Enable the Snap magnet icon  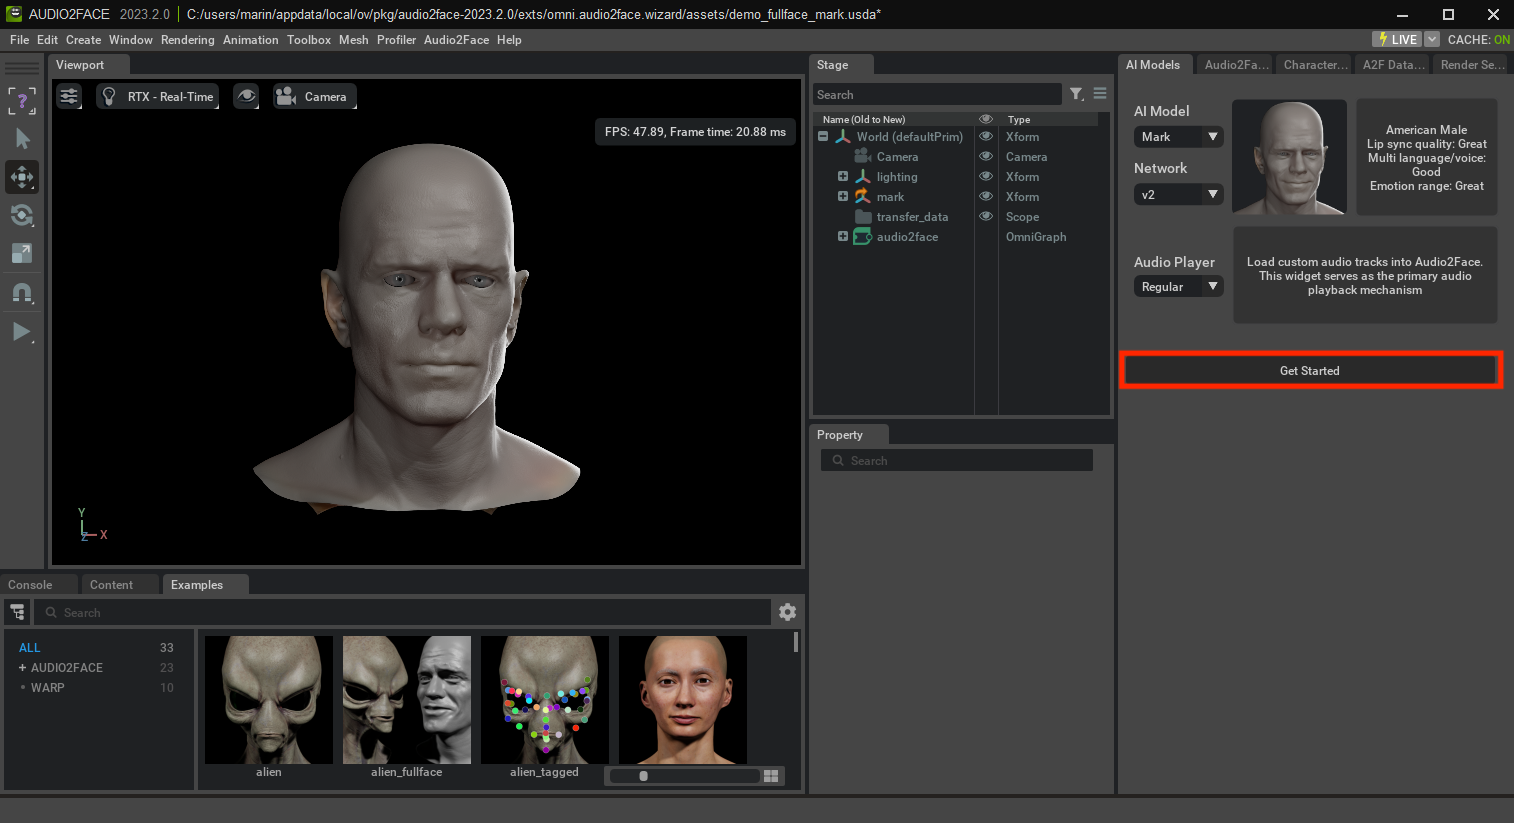(22, 293)
